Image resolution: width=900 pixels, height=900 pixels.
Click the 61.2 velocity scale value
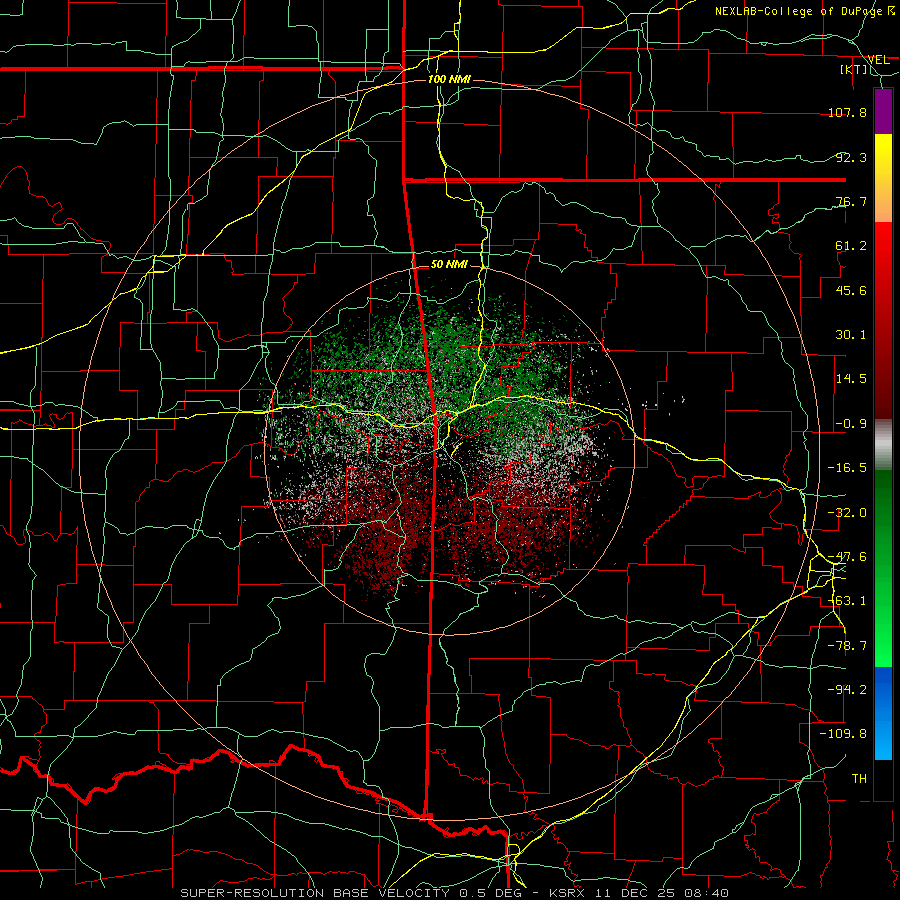pyautogui.click(x=851, y=246)
